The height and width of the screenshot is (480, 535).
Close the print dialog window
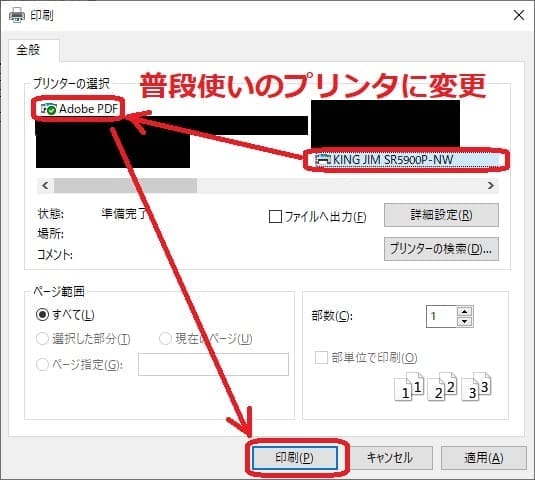519,15
